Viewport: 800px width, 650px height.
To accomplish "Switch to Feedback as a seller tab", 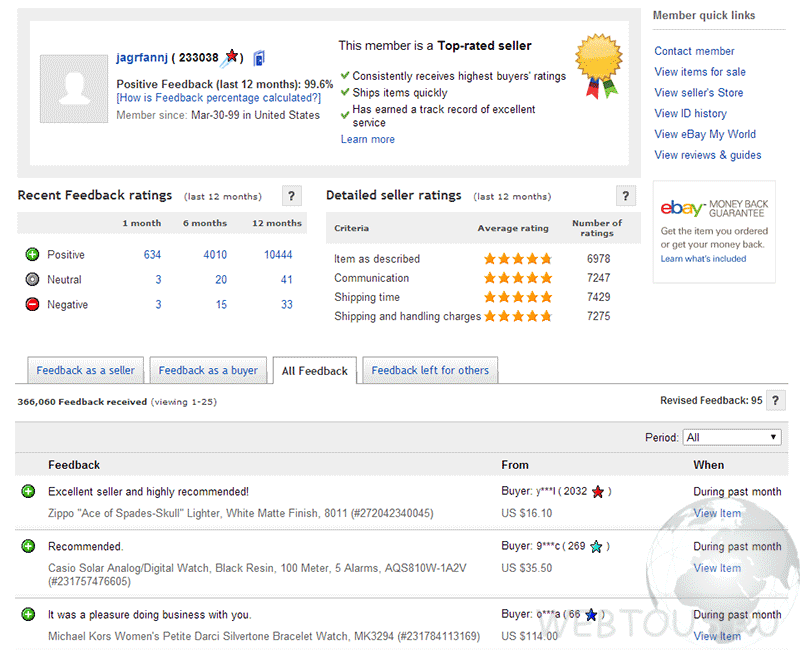I will (86, 370).
